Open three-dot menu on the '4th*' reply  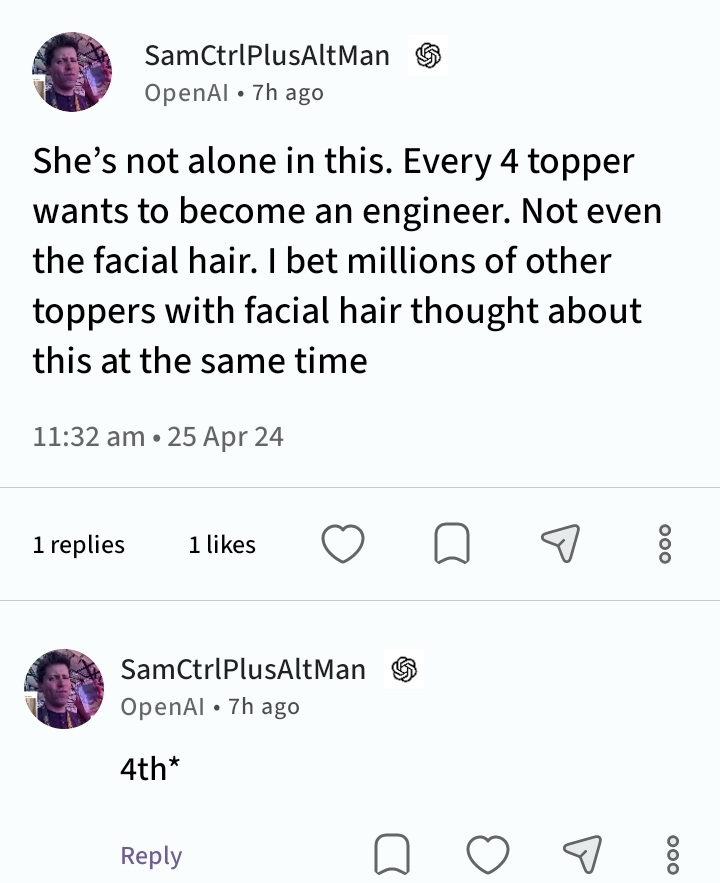pyautogui.click(x=672, y=855)
